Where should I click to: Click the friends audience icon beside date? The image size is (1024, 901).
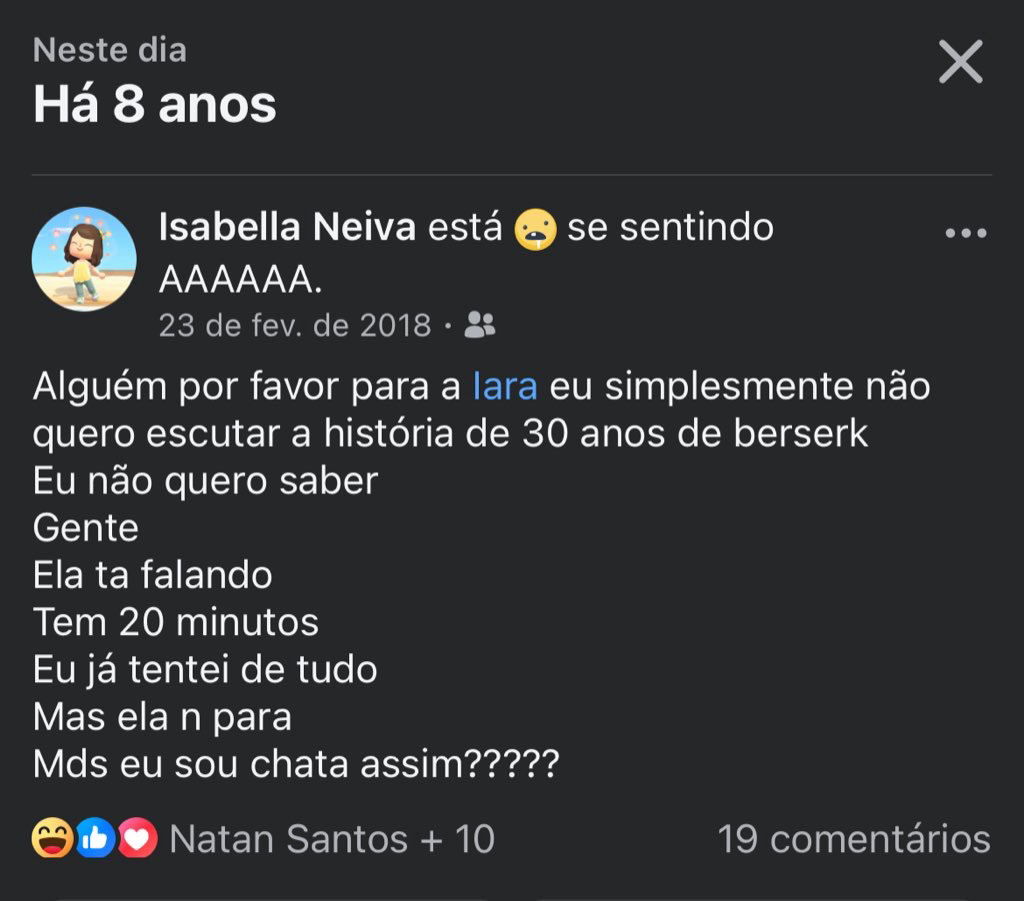480,325
